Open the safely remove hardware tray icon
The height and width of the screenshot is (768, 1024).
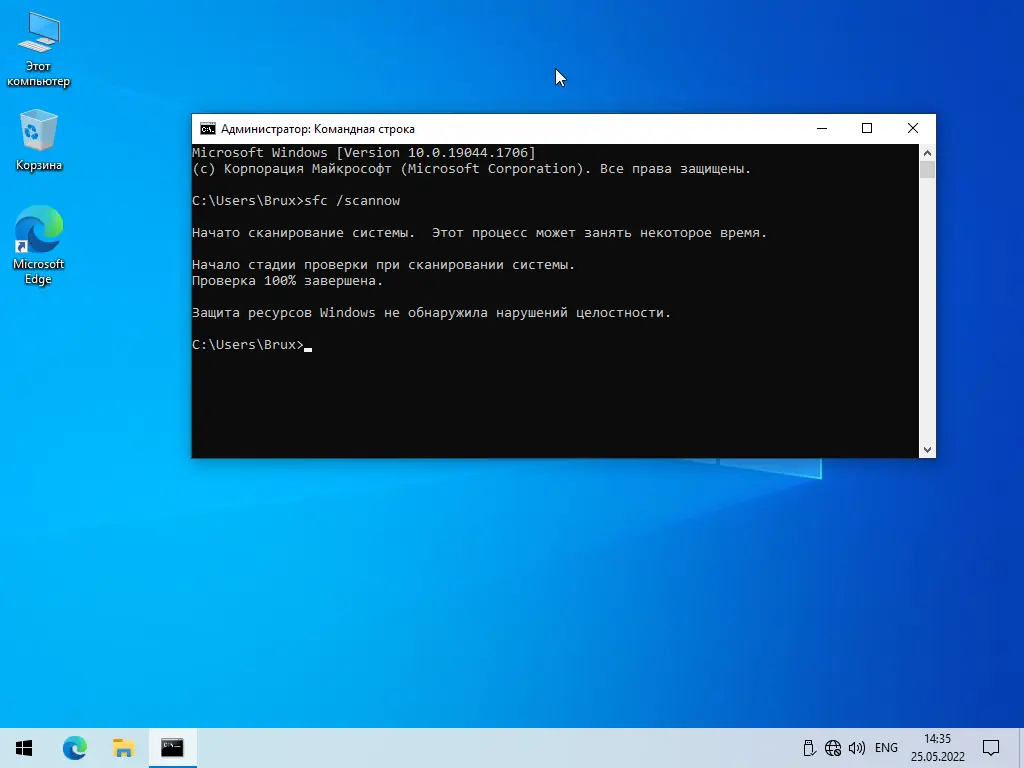pos(809,748)
